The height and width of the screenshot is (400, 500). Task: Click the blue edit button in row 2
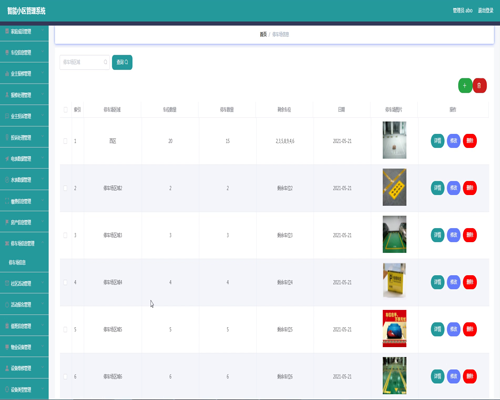453,188
